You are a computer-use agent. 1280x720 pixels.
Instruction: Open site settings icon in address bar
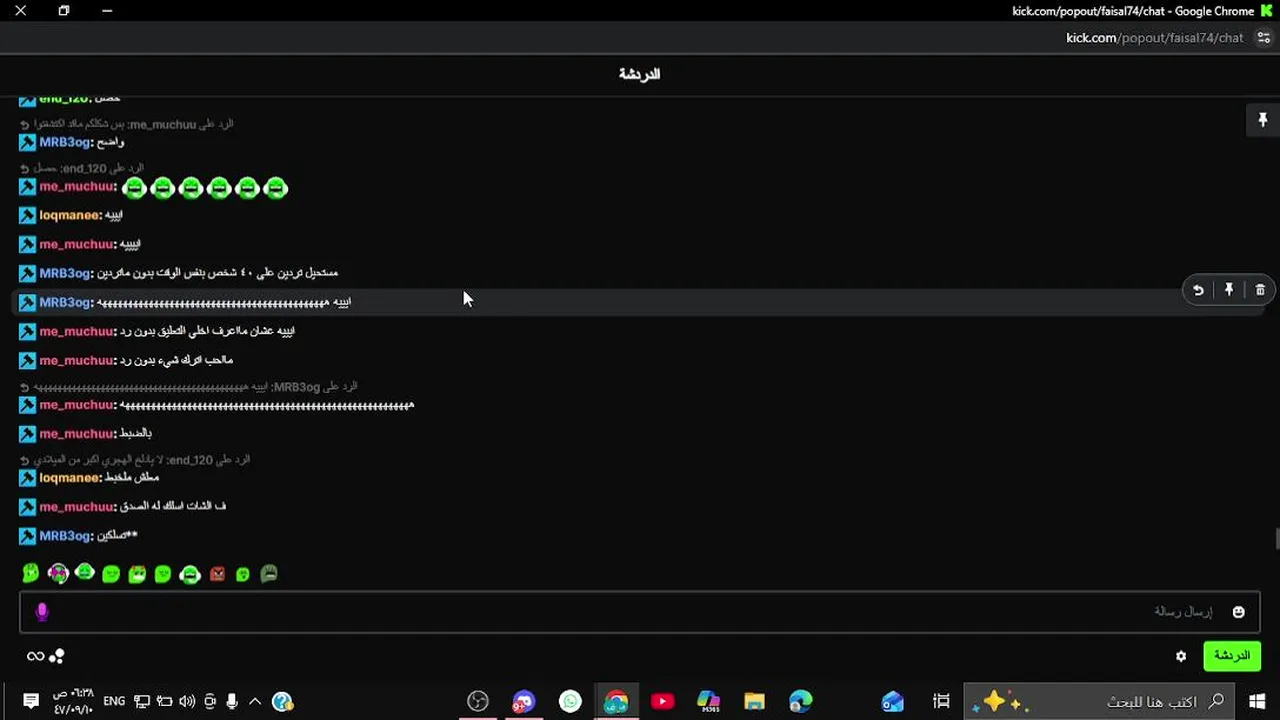click(x=1264, y=38)
